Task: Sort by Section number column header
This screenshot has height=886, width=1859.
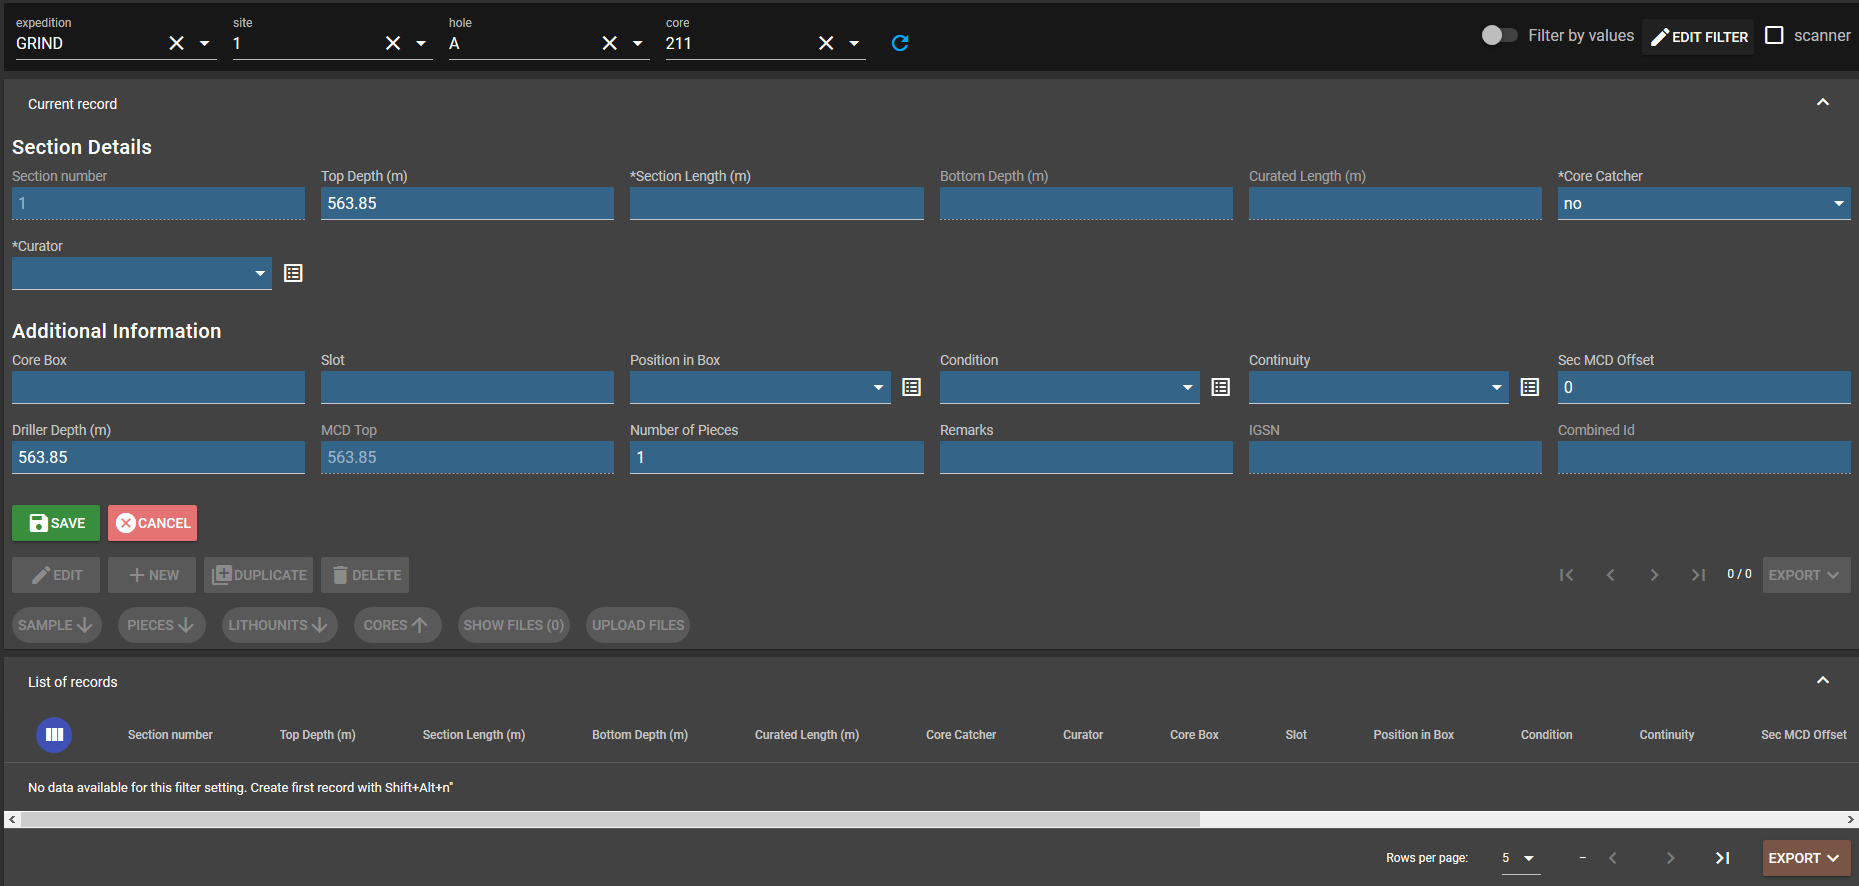Action: coord(170,735)
